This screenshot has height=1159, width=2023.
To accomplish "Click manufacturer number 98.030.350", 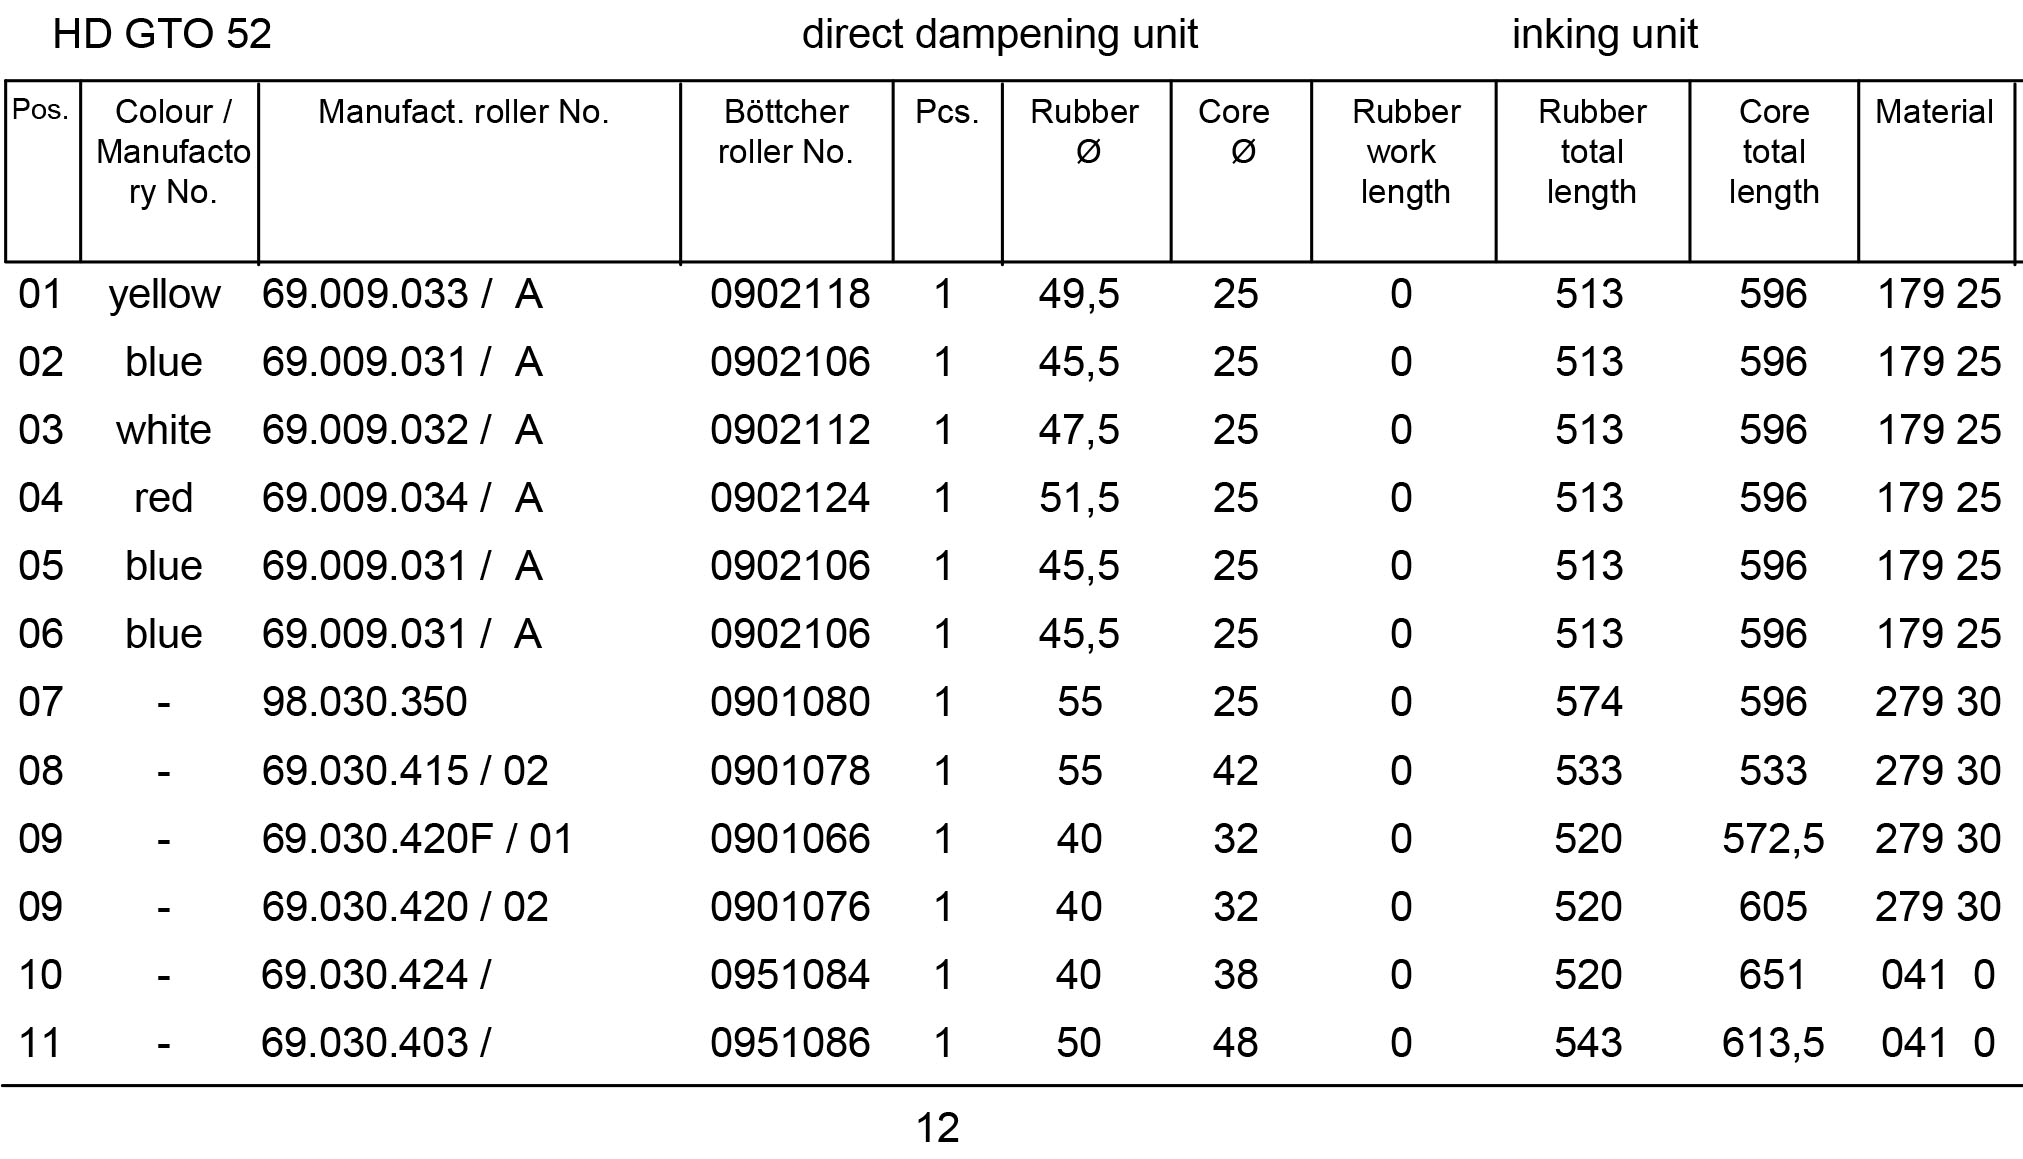I will click(364, 702).
